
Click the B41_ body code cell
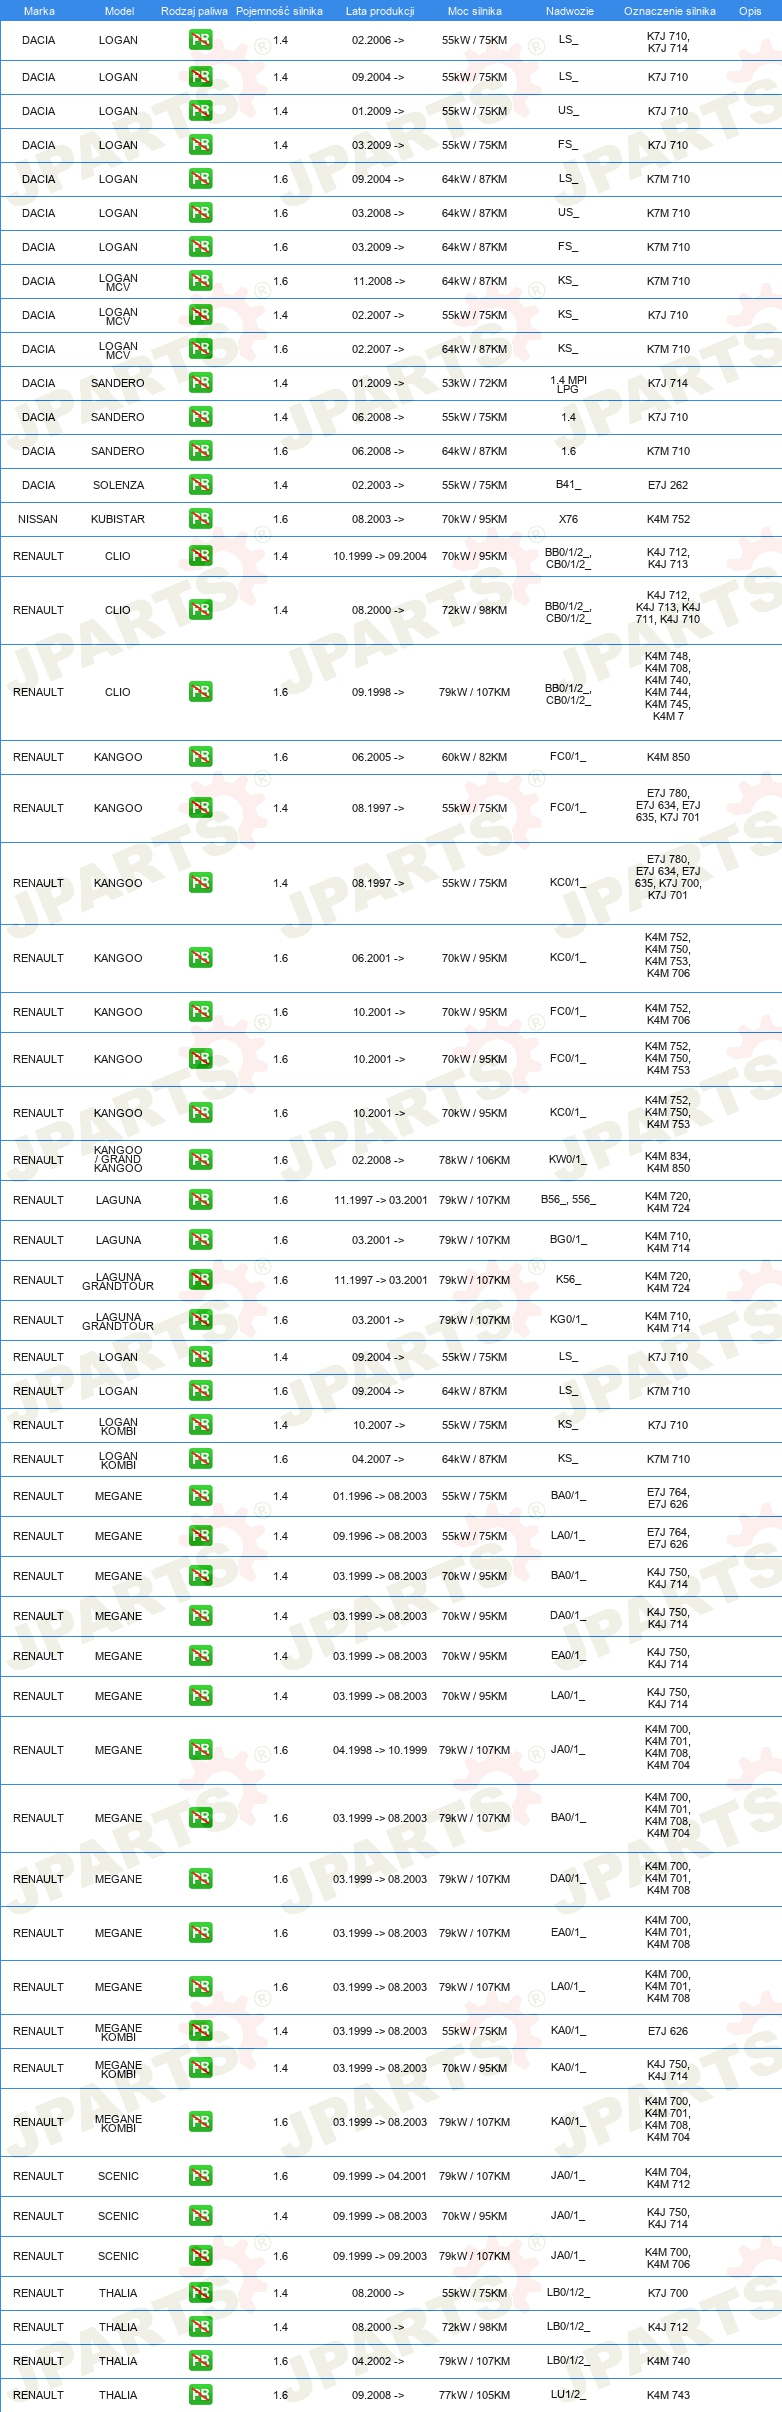tap(568, 484)
